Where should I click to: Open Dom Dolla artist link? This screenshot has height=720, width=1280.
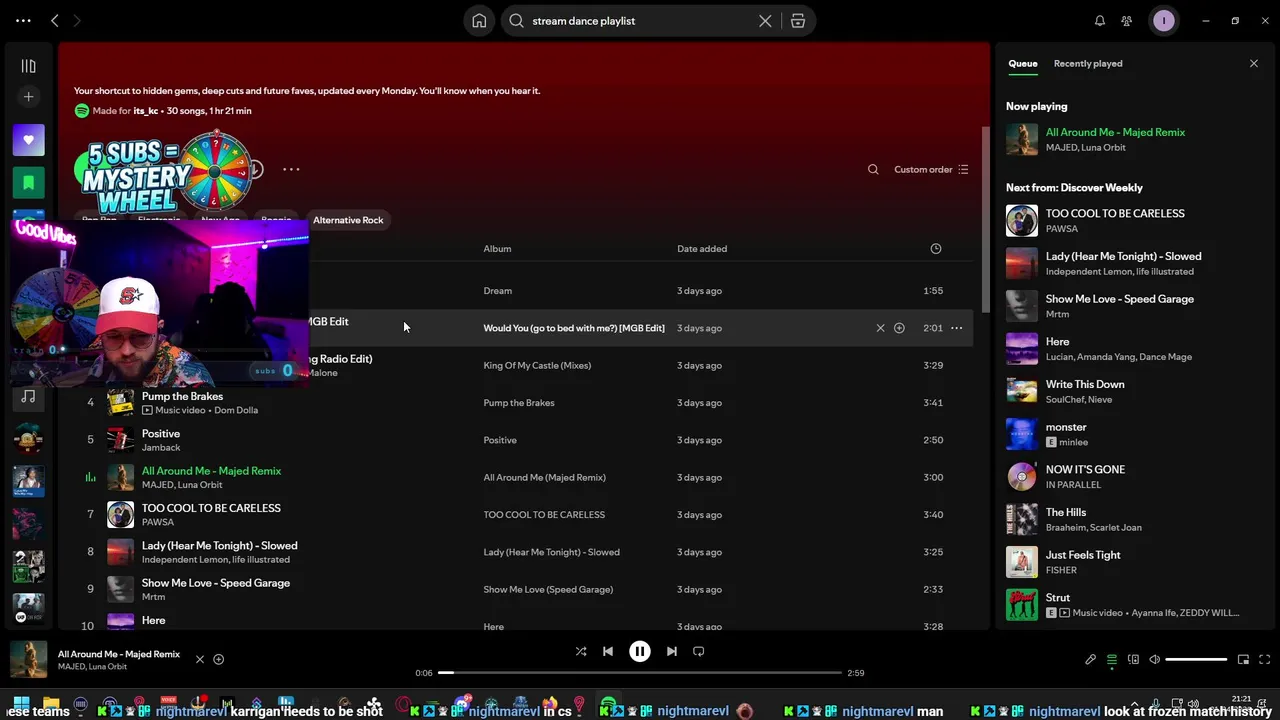(x=234, y=410)
